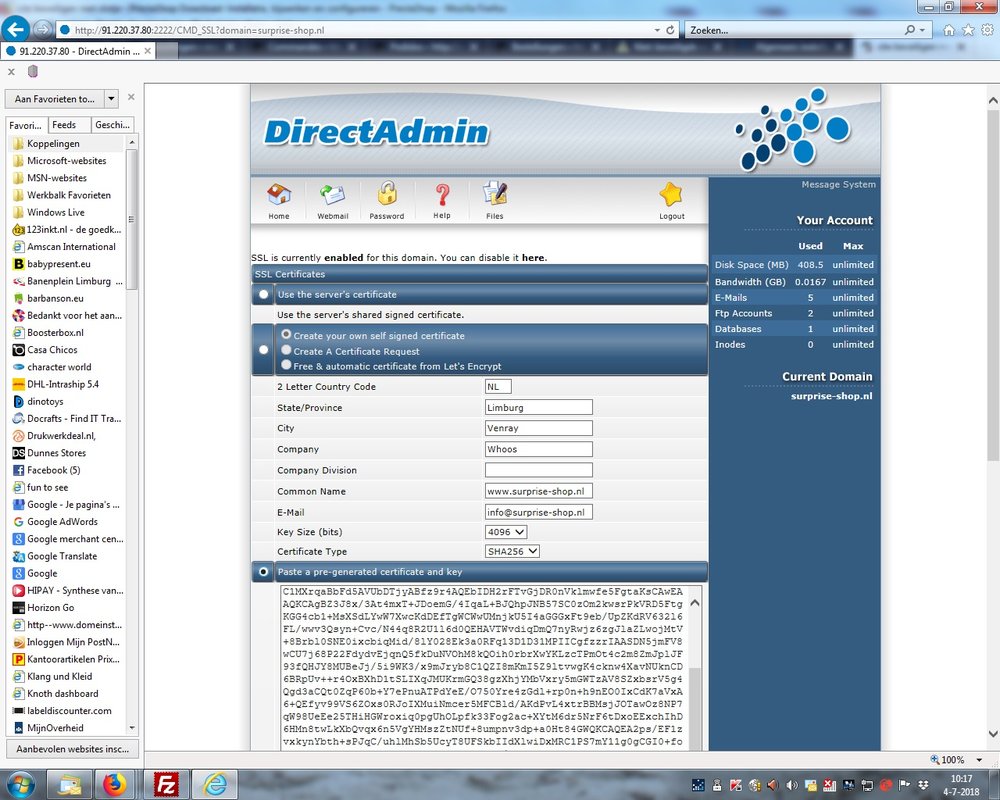This screenshot has width=1000, height=800.
Task: Close the 91.220.37.80 DirectAdmin tab
Action: tap(148, 51)
